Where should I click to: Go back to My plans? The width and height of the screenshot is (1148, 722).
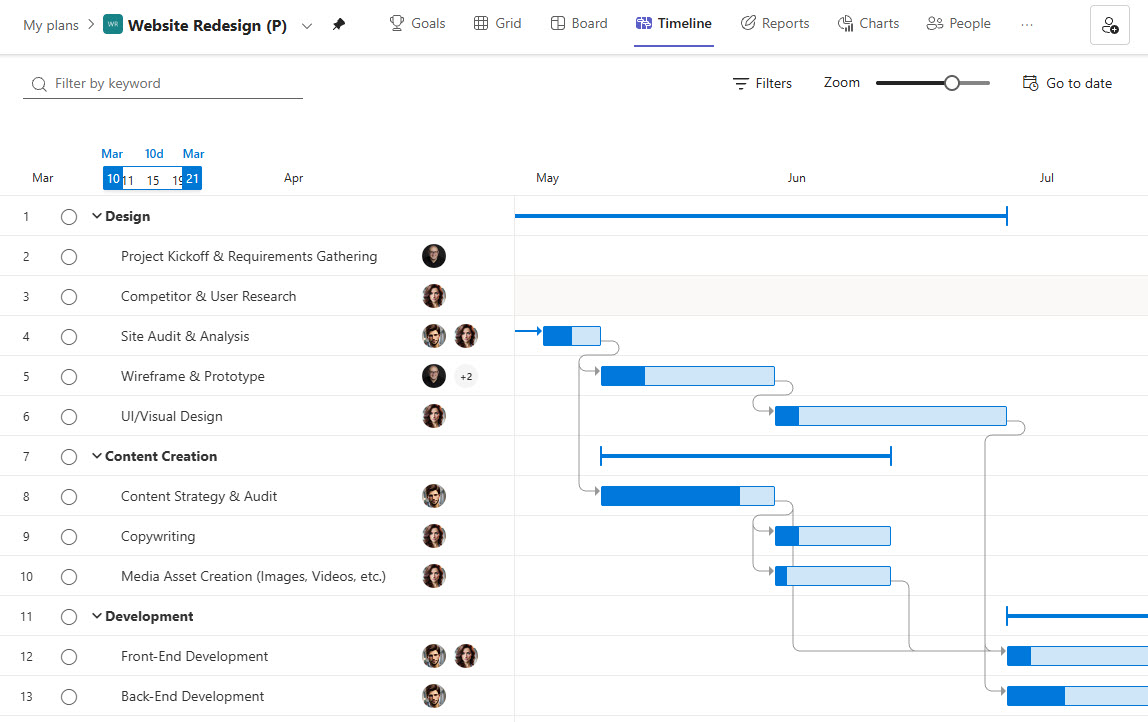51,26
